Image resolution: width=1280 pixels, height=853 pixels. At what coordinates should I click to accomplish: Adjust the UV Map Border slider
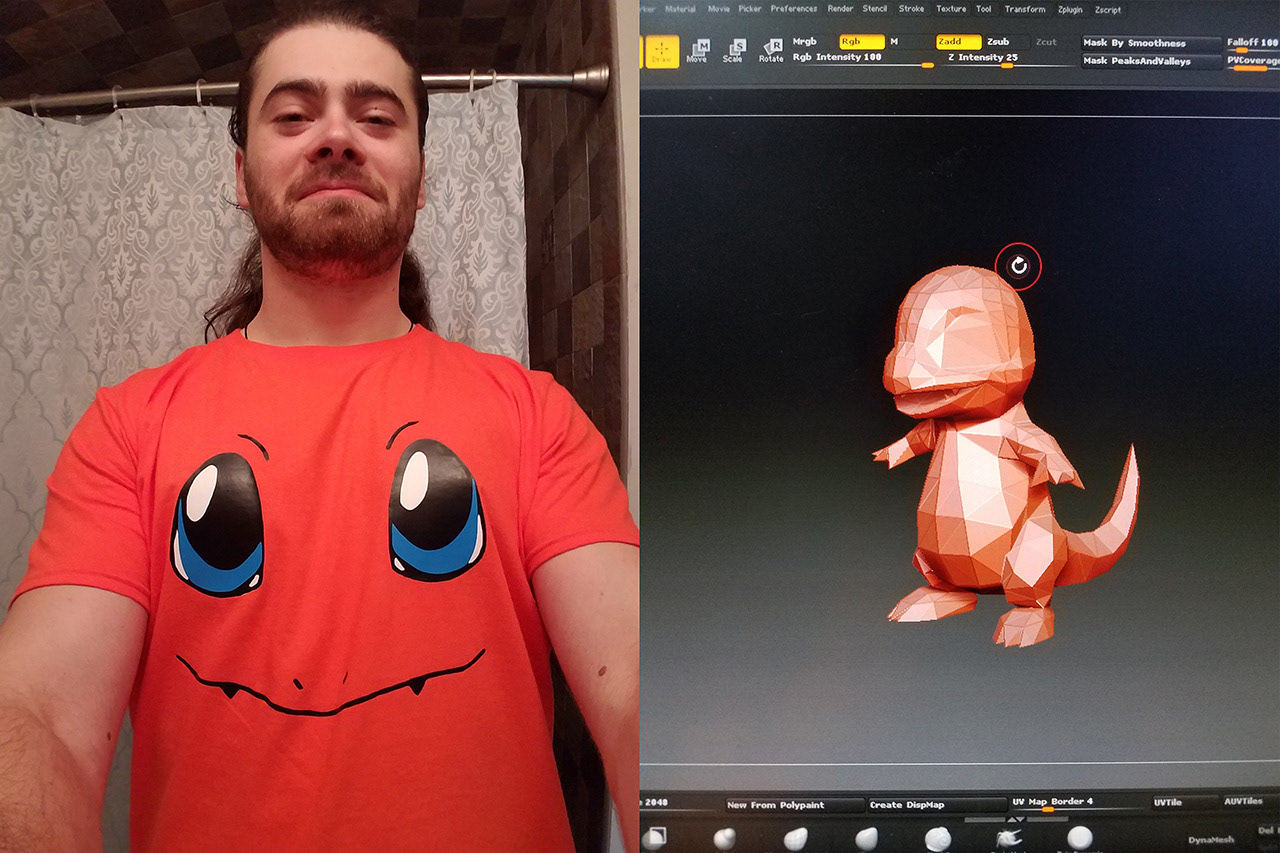(1077, 803)
